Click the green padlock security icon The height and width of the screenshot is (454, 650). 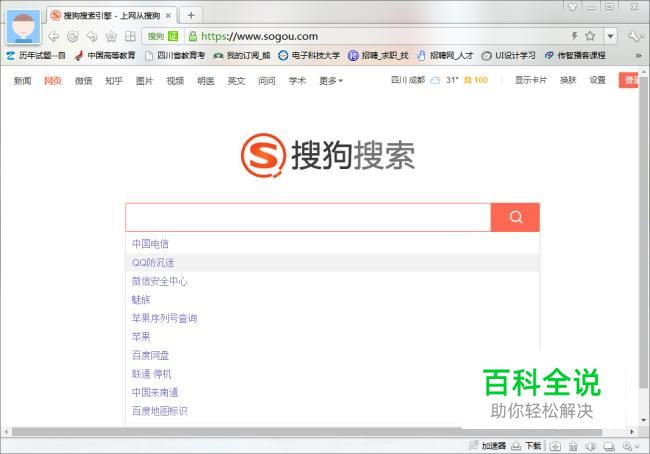(x=192, y=36)
